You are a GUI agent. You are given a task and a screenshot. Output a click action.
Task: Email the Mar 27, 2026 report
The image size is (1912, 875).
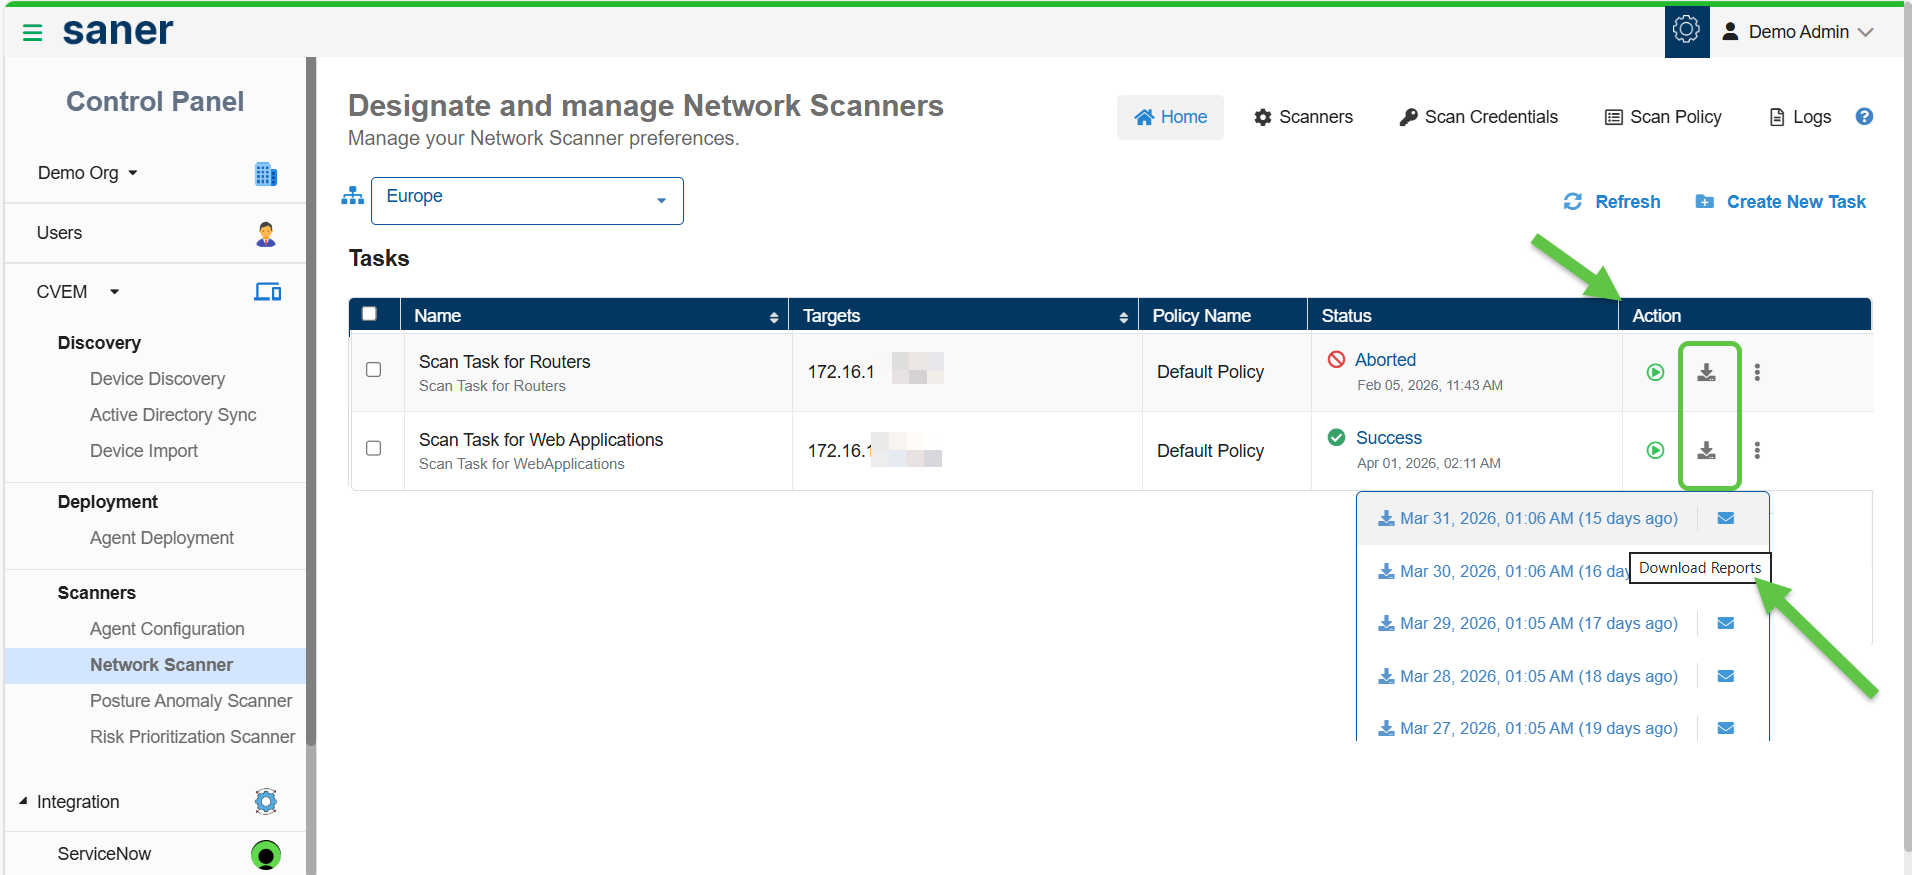(x=1726, y=728)
